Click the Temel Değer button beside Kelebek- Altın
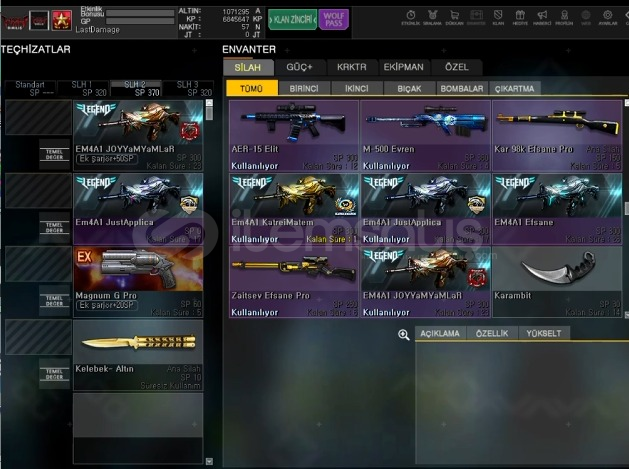Screen dimensions: 629x469 point(55,374)
